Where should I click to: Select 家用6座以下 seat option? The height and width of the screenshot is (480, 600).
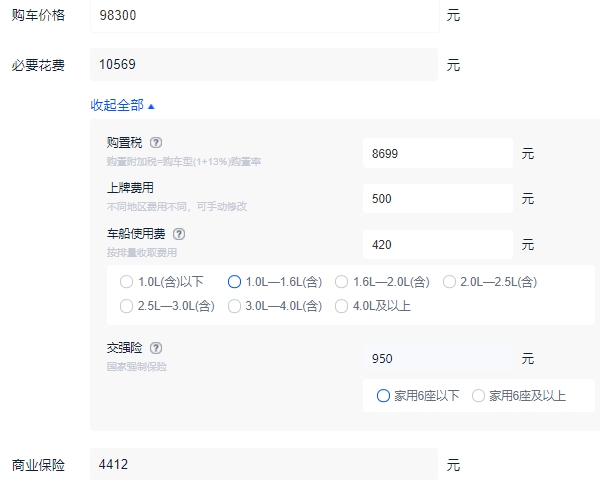click(x=383, y=396)
